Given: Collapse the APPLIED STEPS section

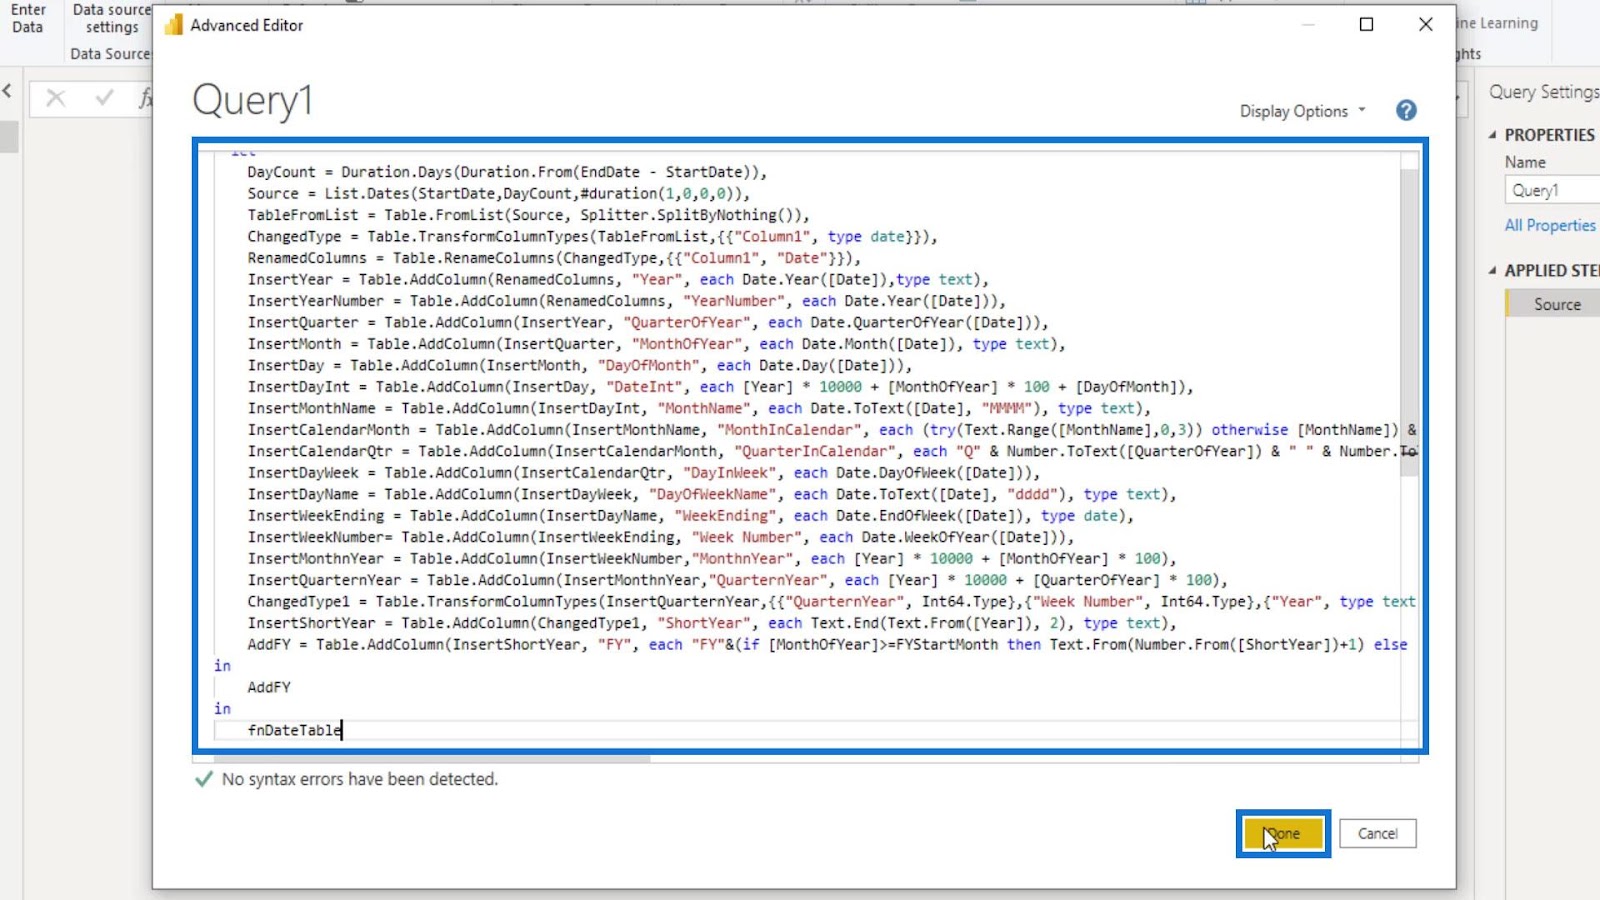Looking at the screenshot, I should click(x=1492, y=271).
